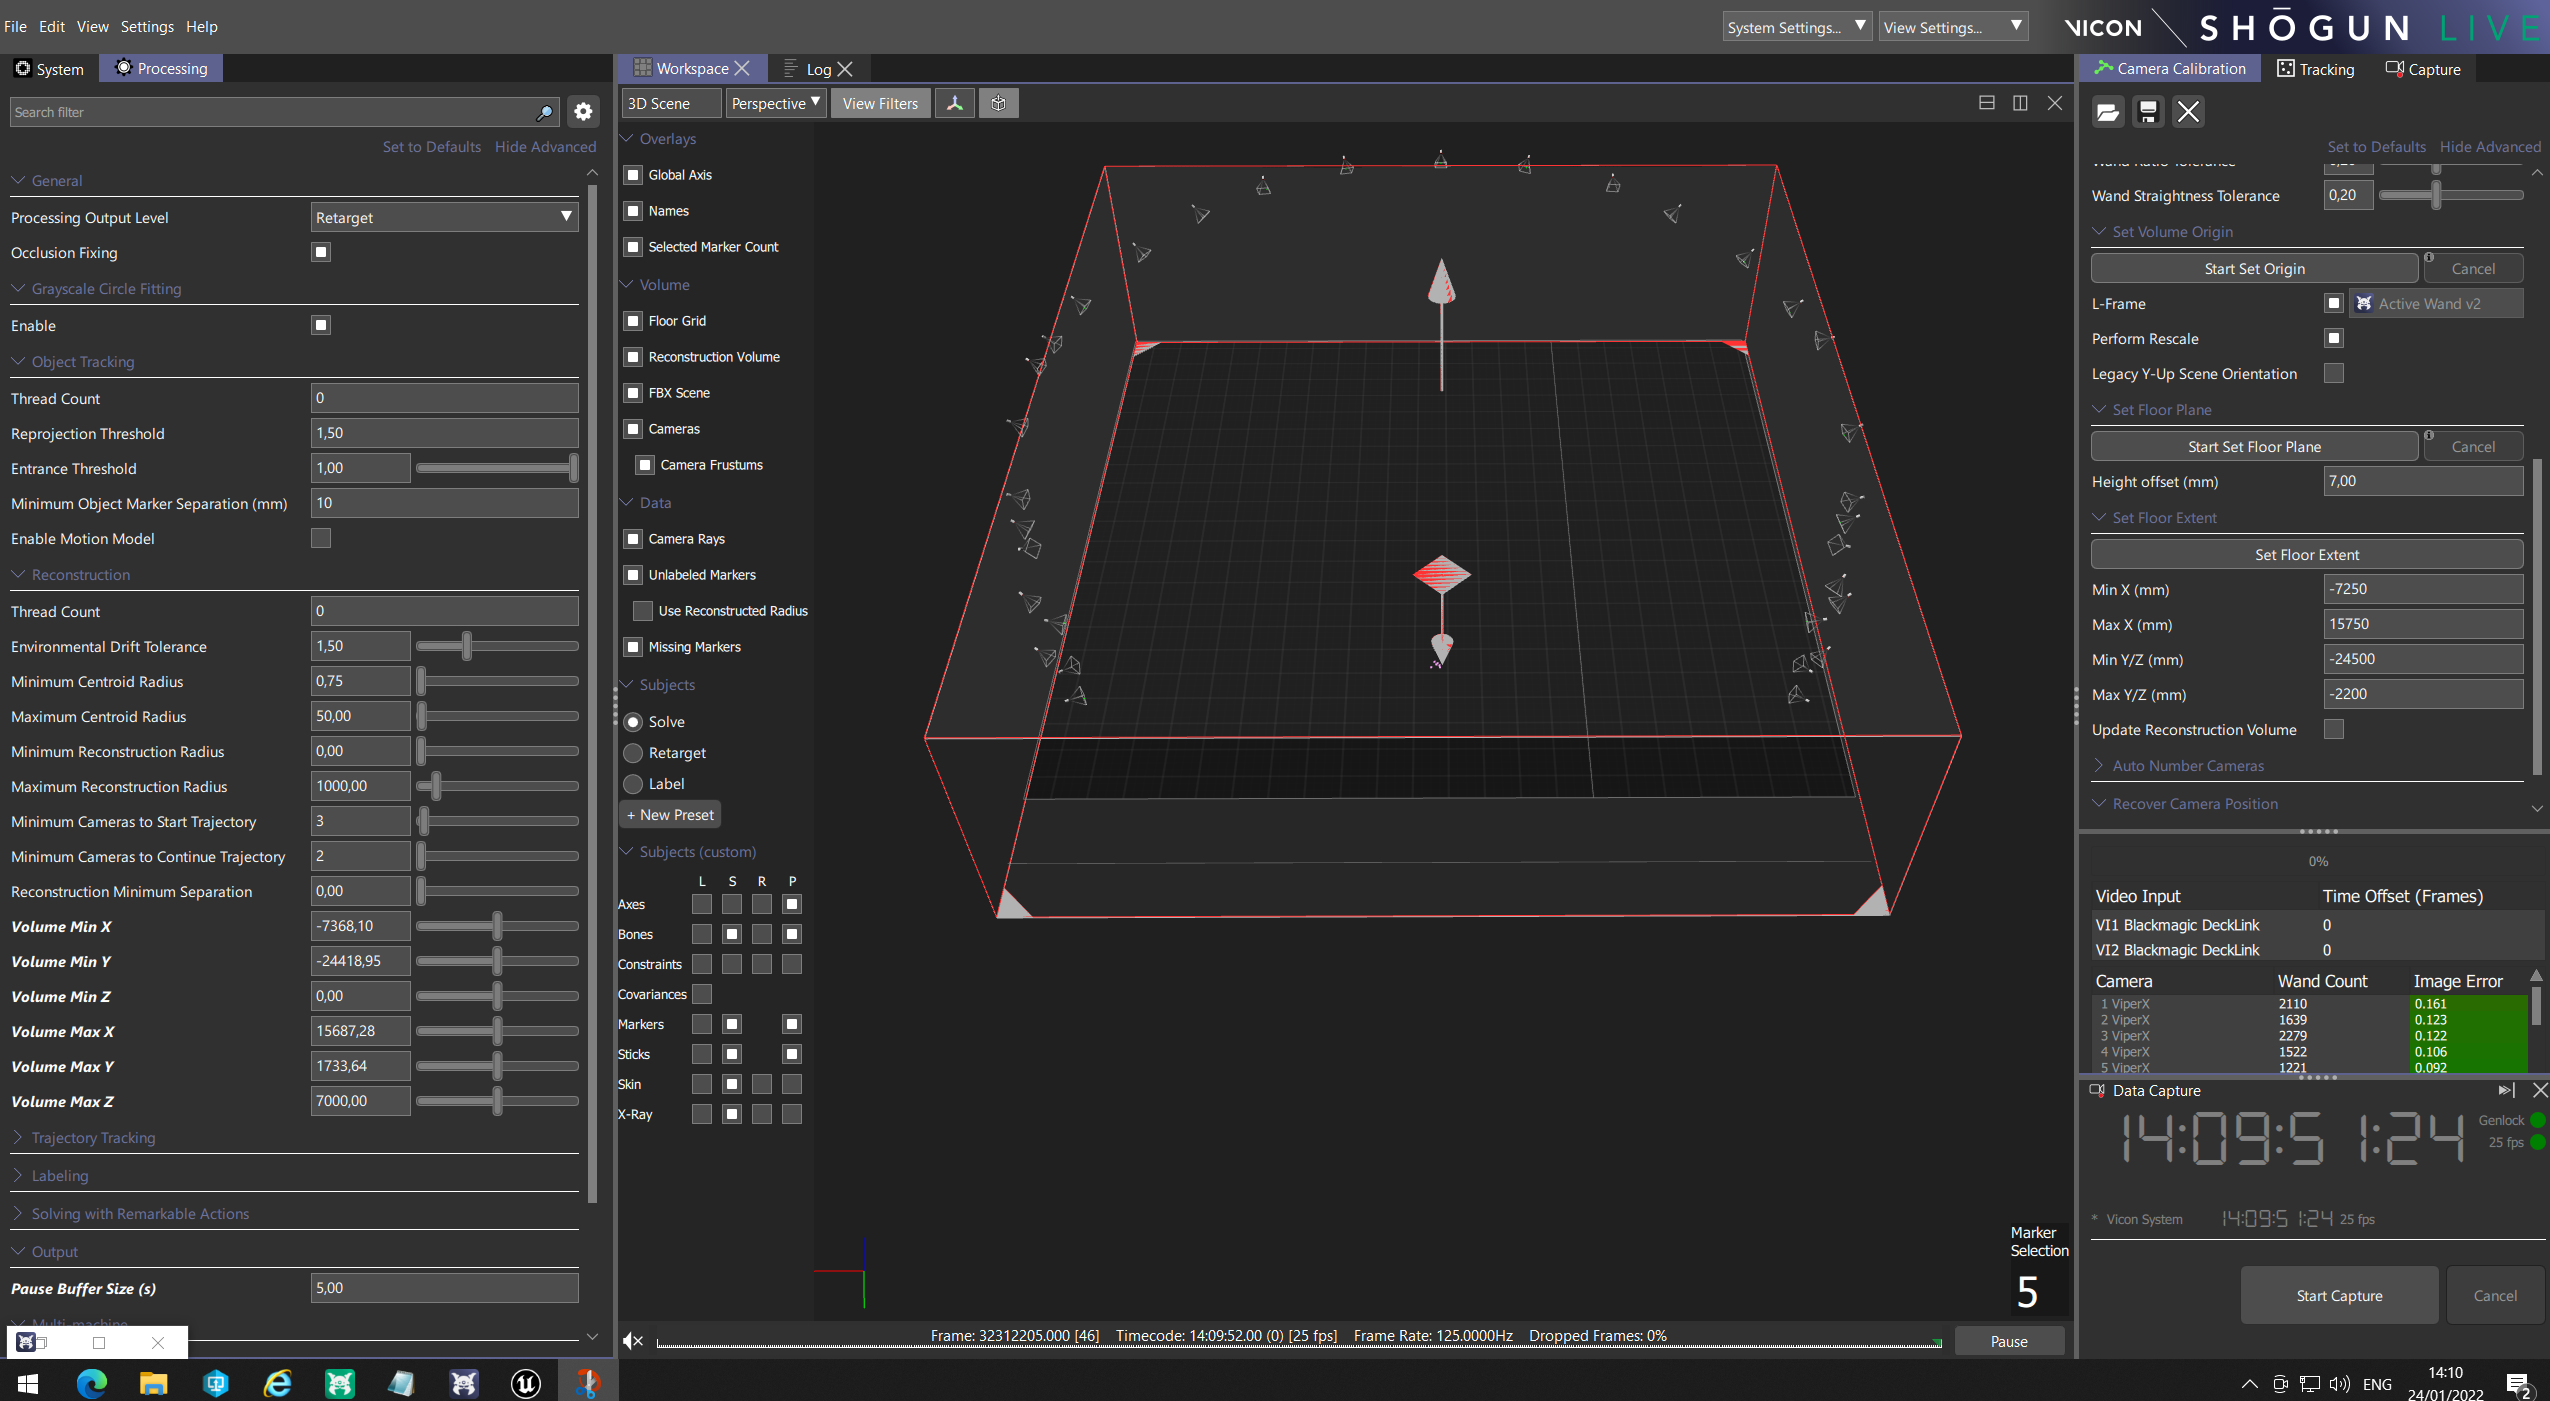Toggle the mute speaker icon near timeline

(x=632, y=1341)
